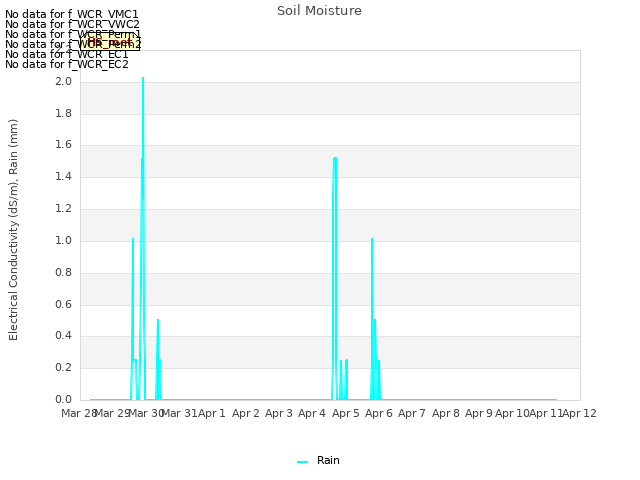Click the 0.0 y-axis tick label
Screen dimensions: 640x480
point(63,400)
